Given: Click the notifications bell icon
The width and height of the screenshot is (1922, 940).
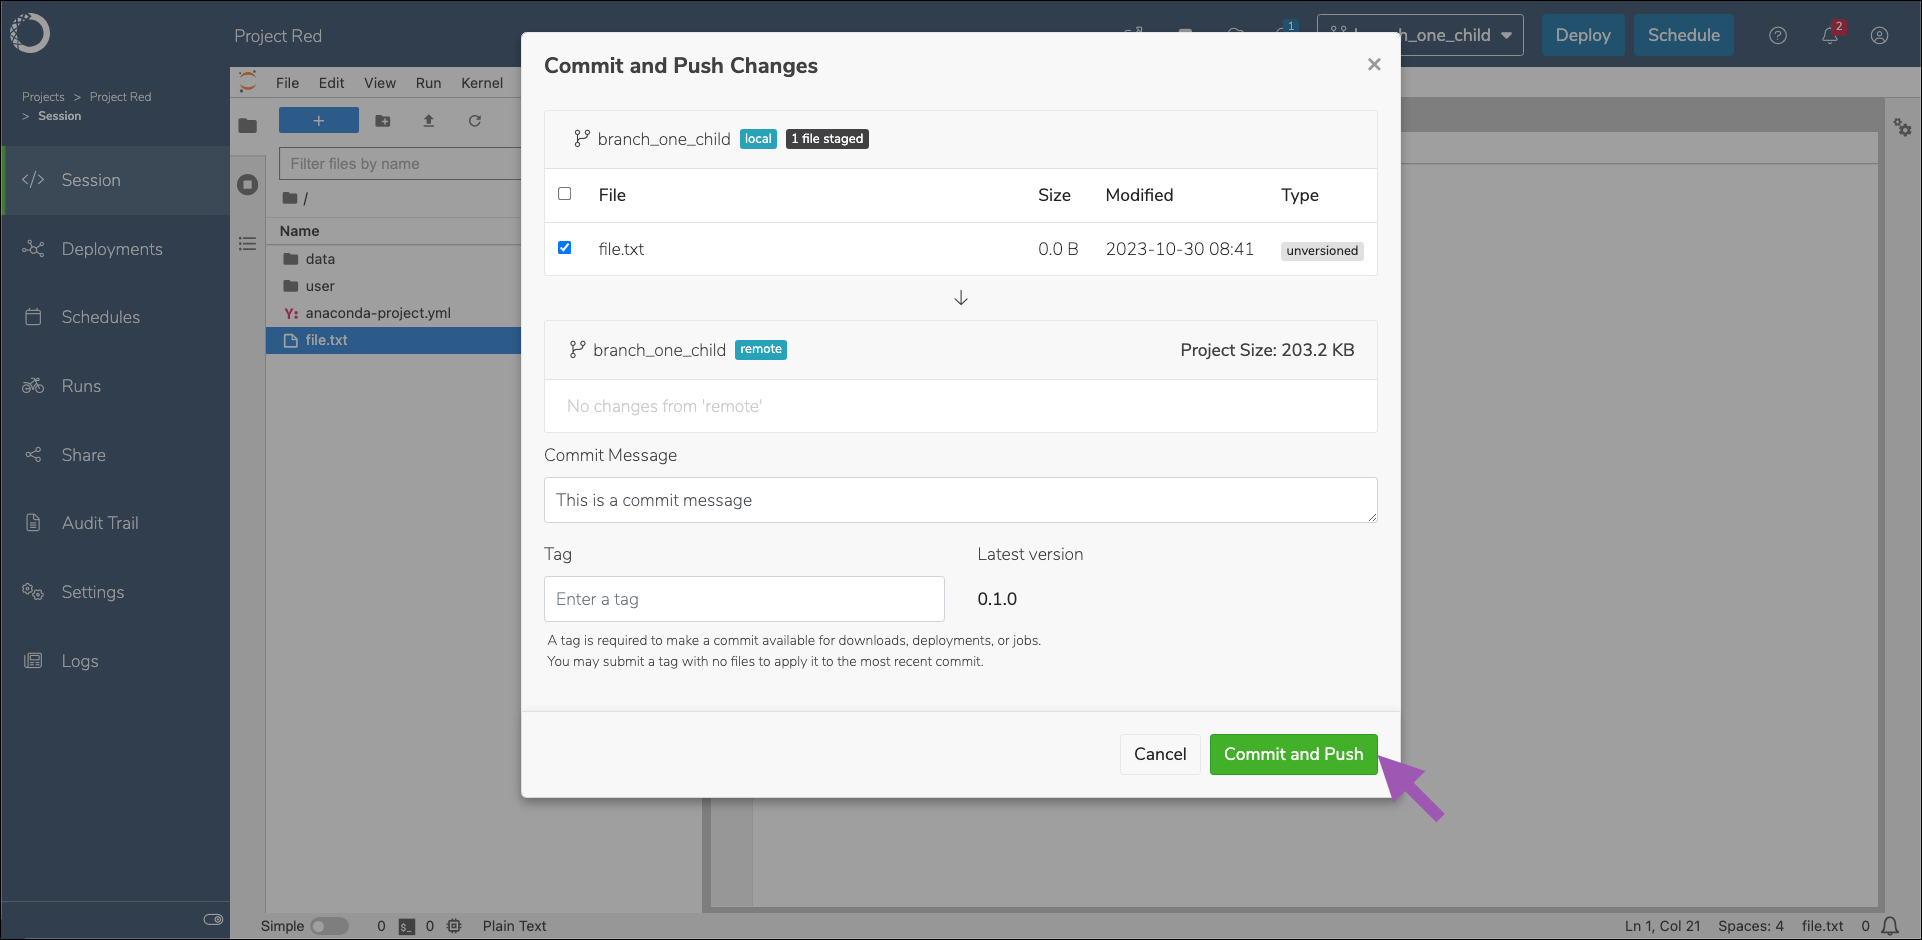Looking at the screenshot, I should pyautogui.click(x=1829, y=36).
